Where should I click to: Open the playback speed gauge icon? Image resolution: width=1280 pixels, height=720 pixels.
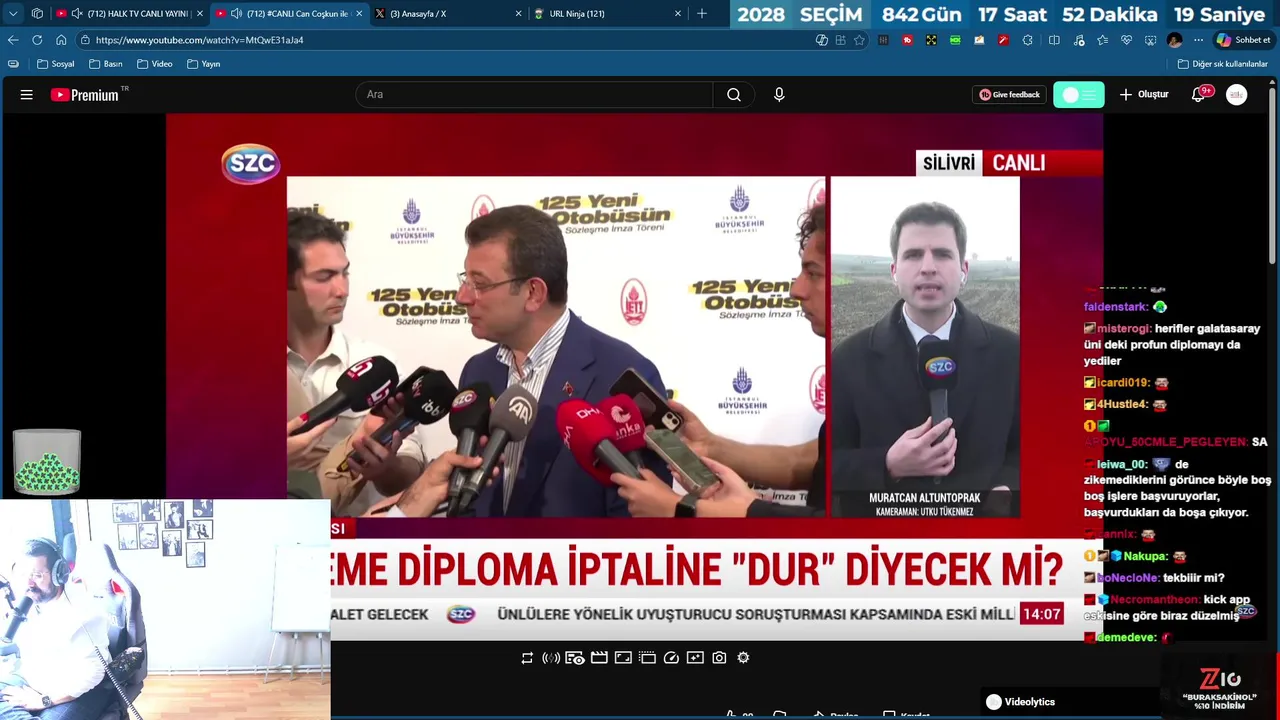click(671, 658)
